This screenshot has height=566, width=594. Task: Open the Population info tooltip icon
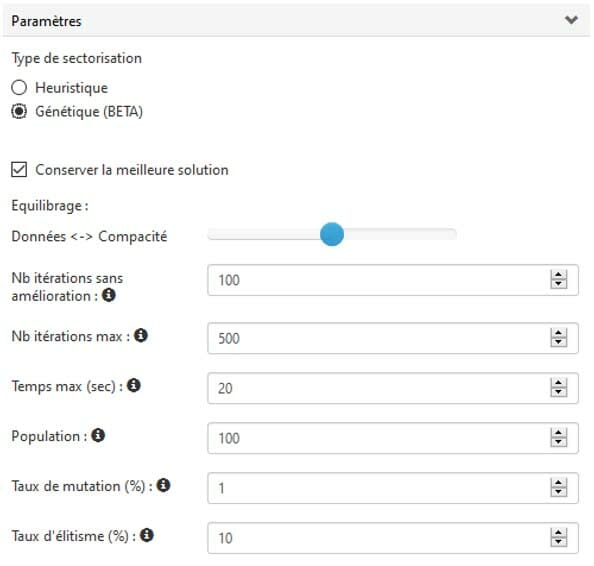(x=98, y=435)
